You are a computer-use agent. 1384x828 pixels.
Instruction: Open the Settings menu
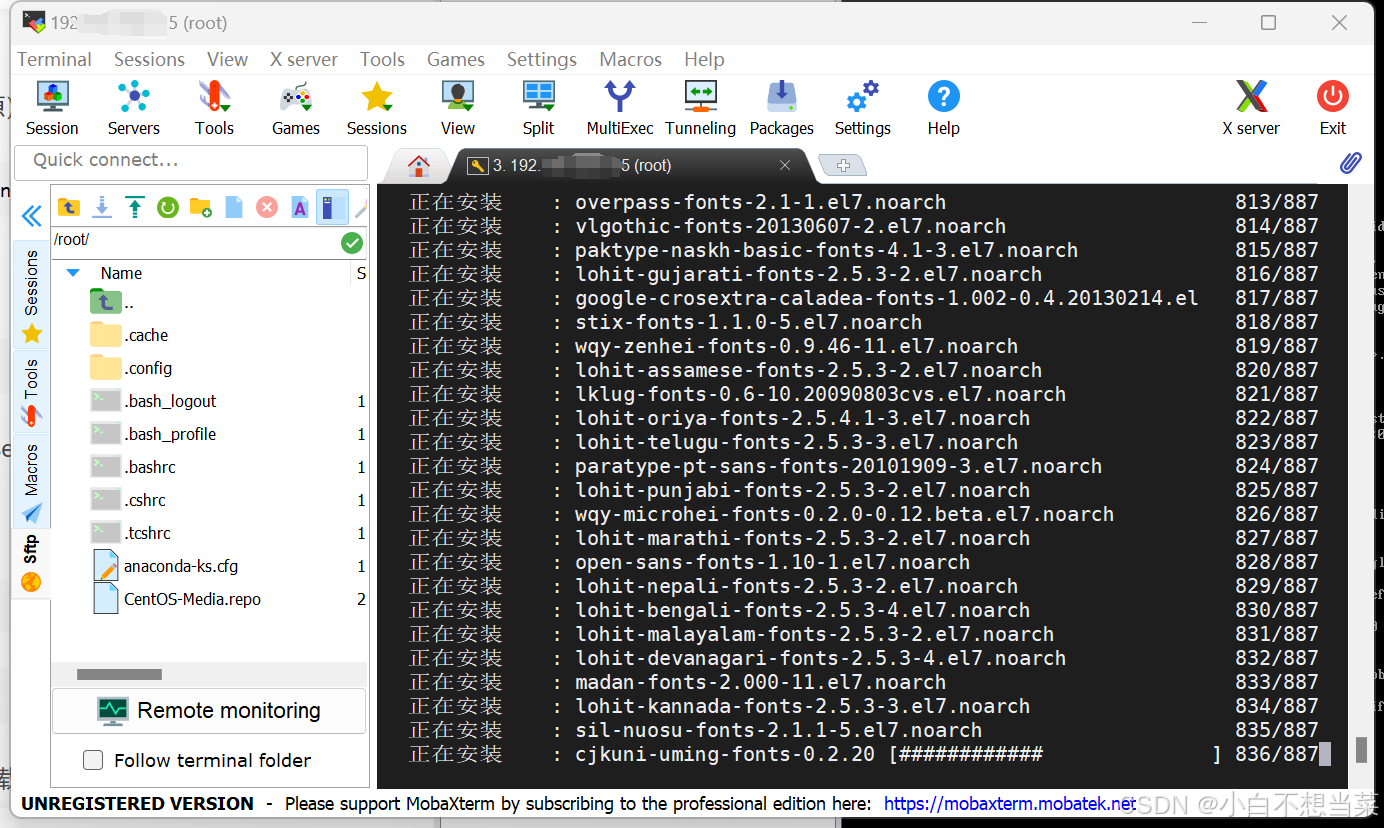coord(541,60)
